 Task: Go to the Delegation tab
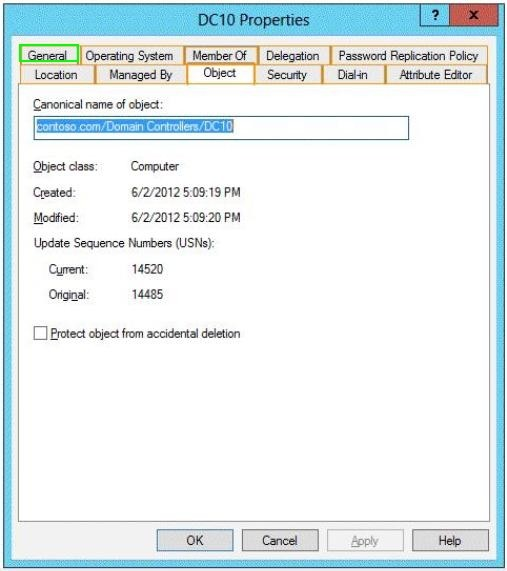pos(293,56)
